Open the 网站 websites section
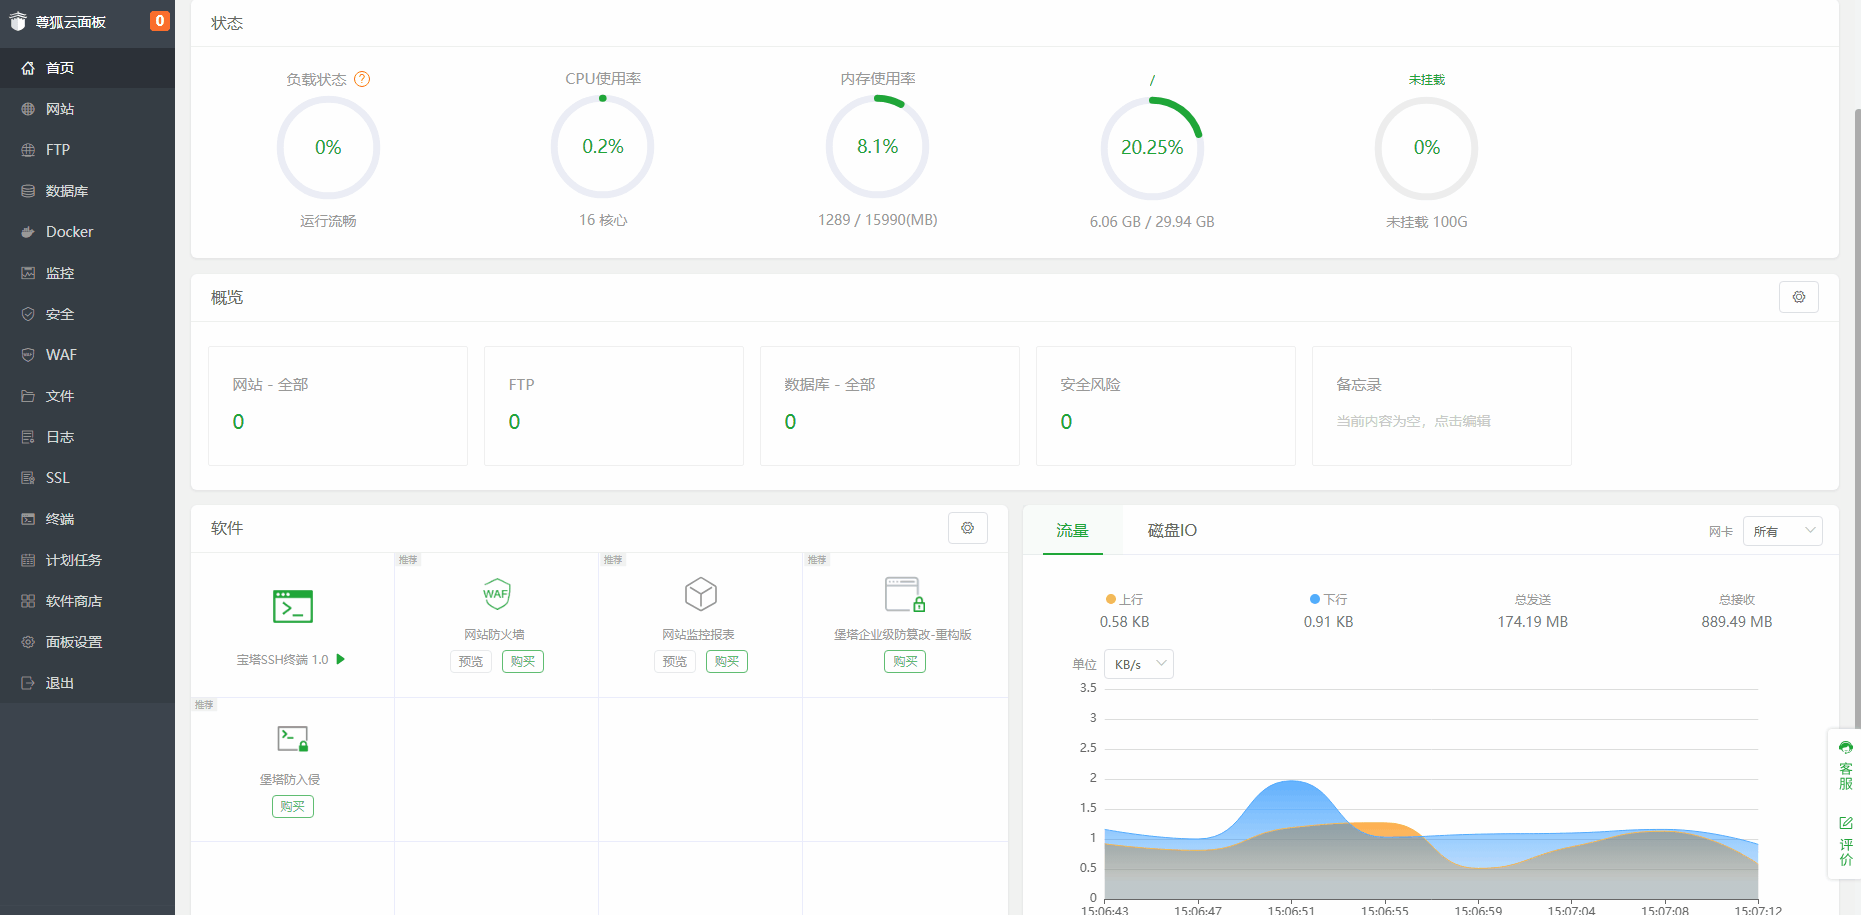This screenshot has height=915, width=1861. (x=87, y=109)
